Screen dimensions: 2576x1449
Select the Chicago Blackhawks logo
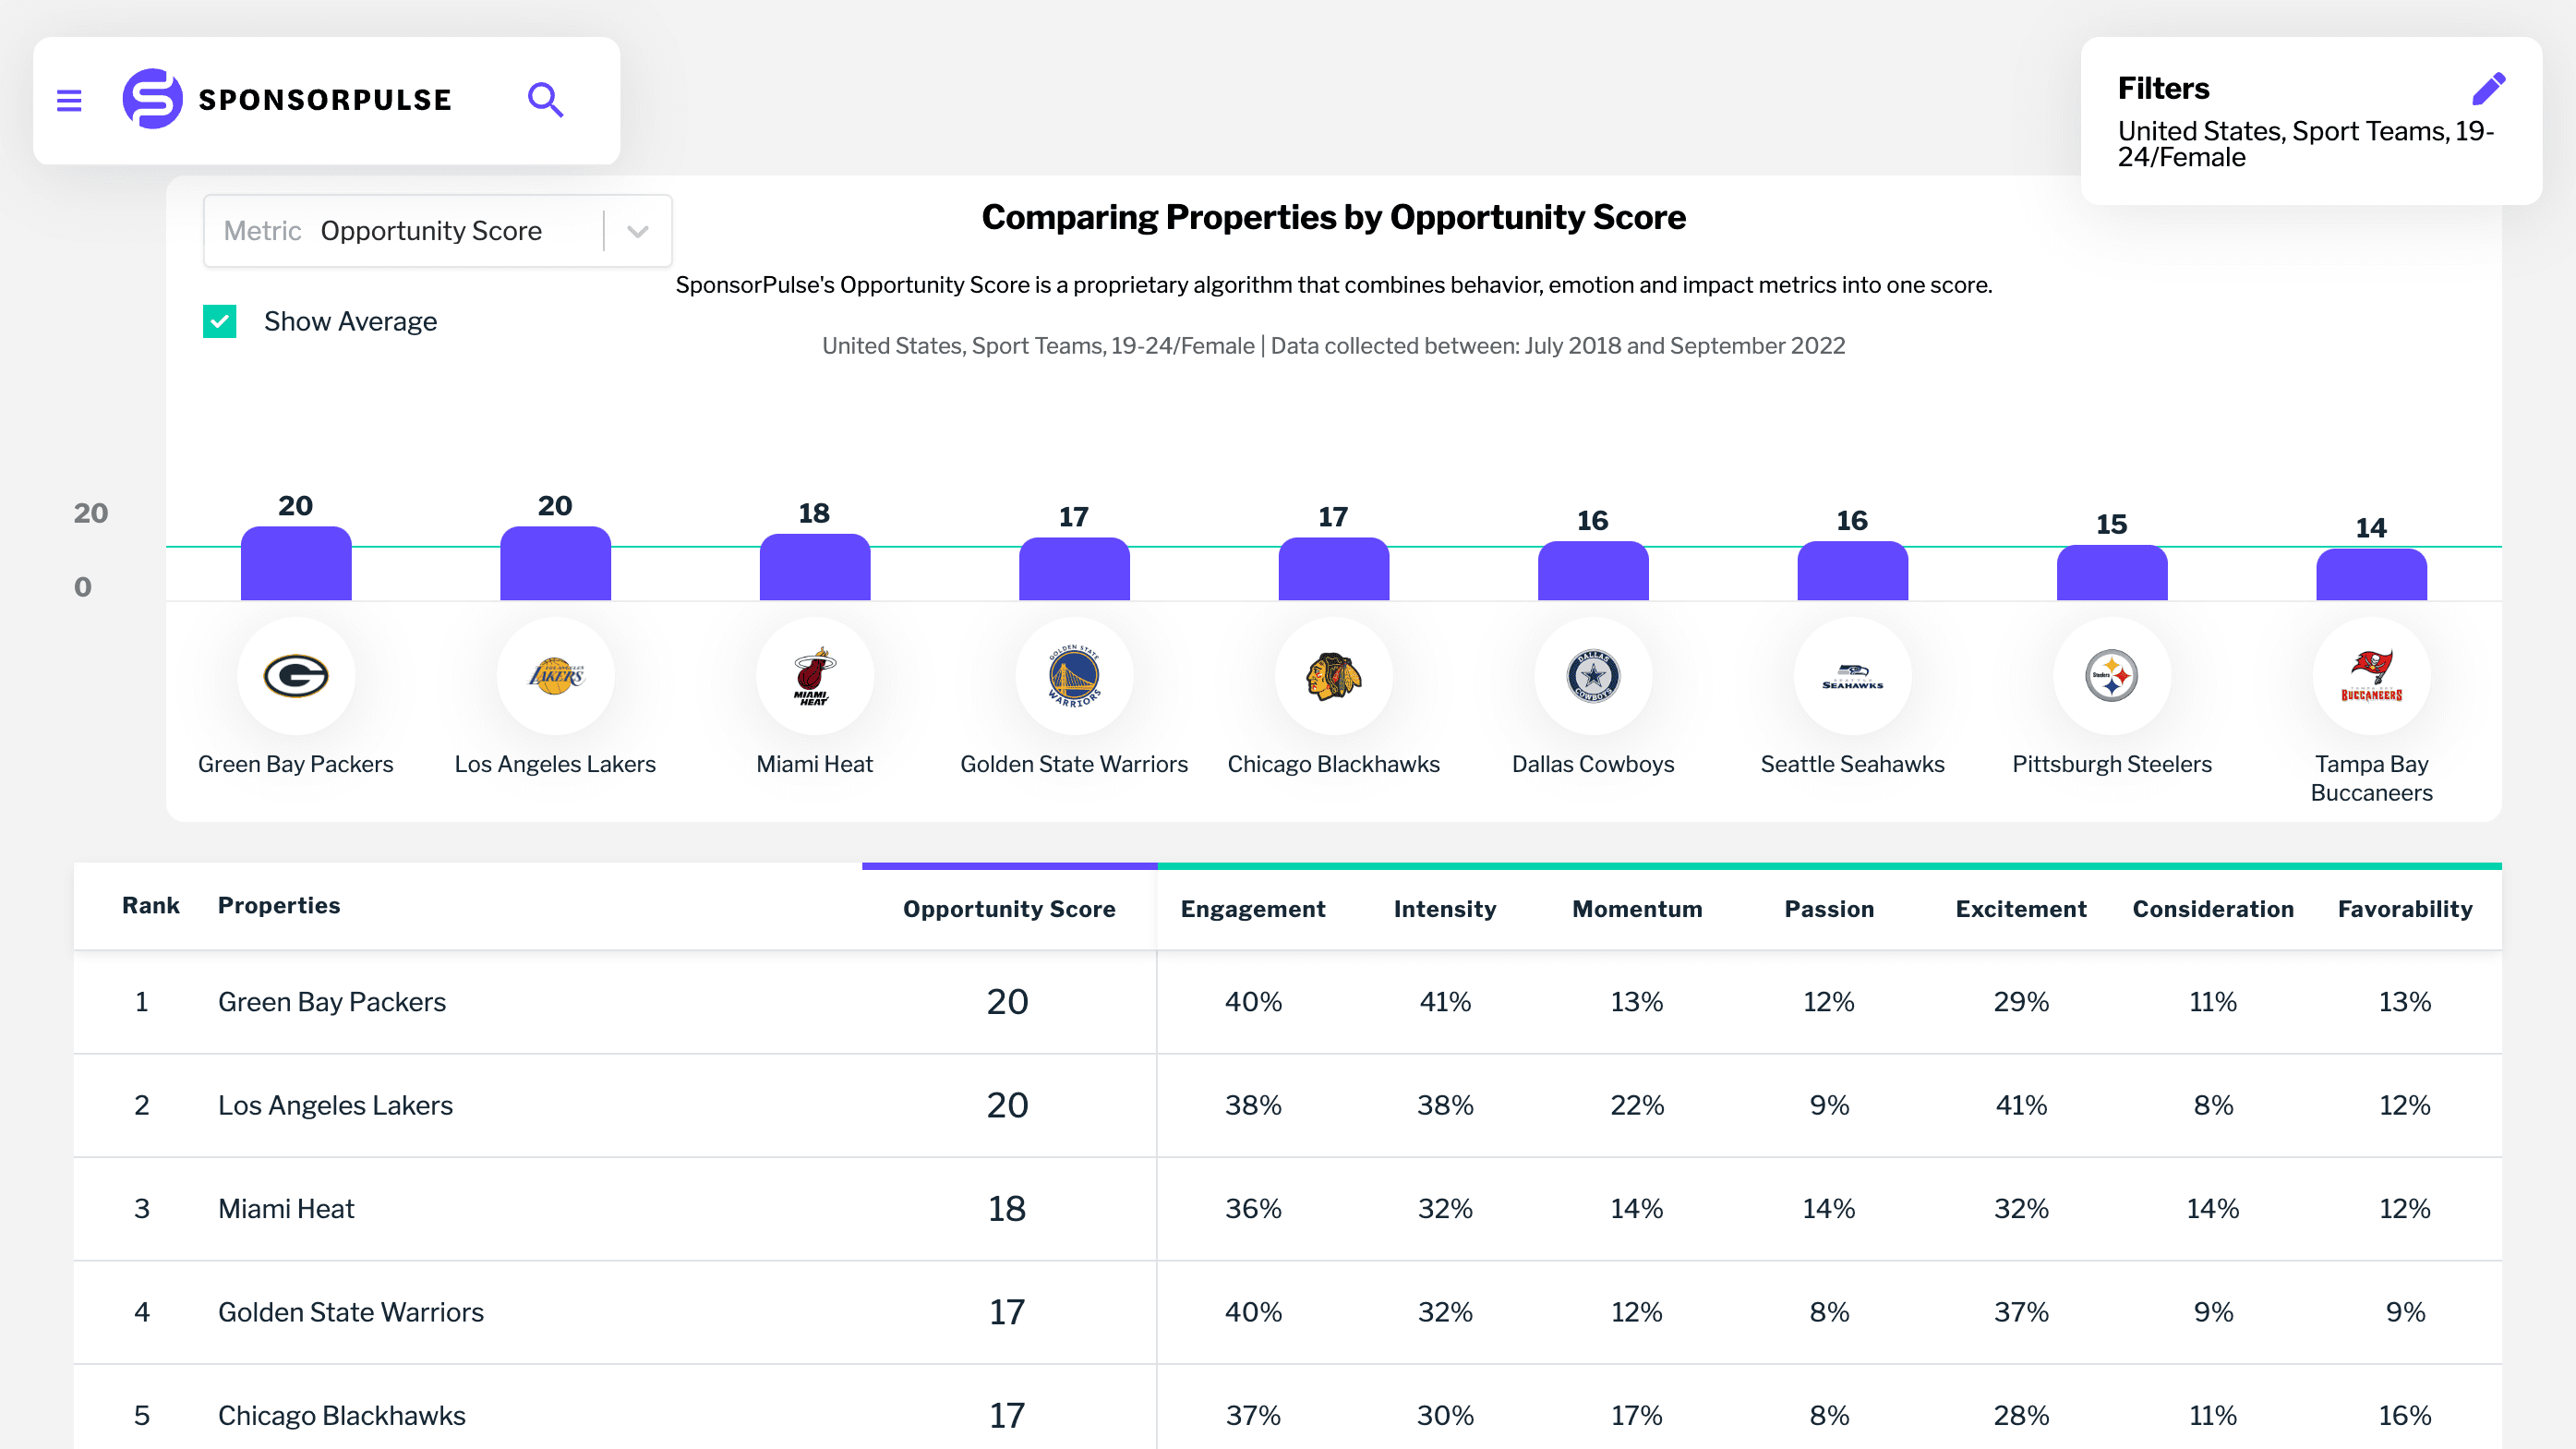pos(1333,676)
